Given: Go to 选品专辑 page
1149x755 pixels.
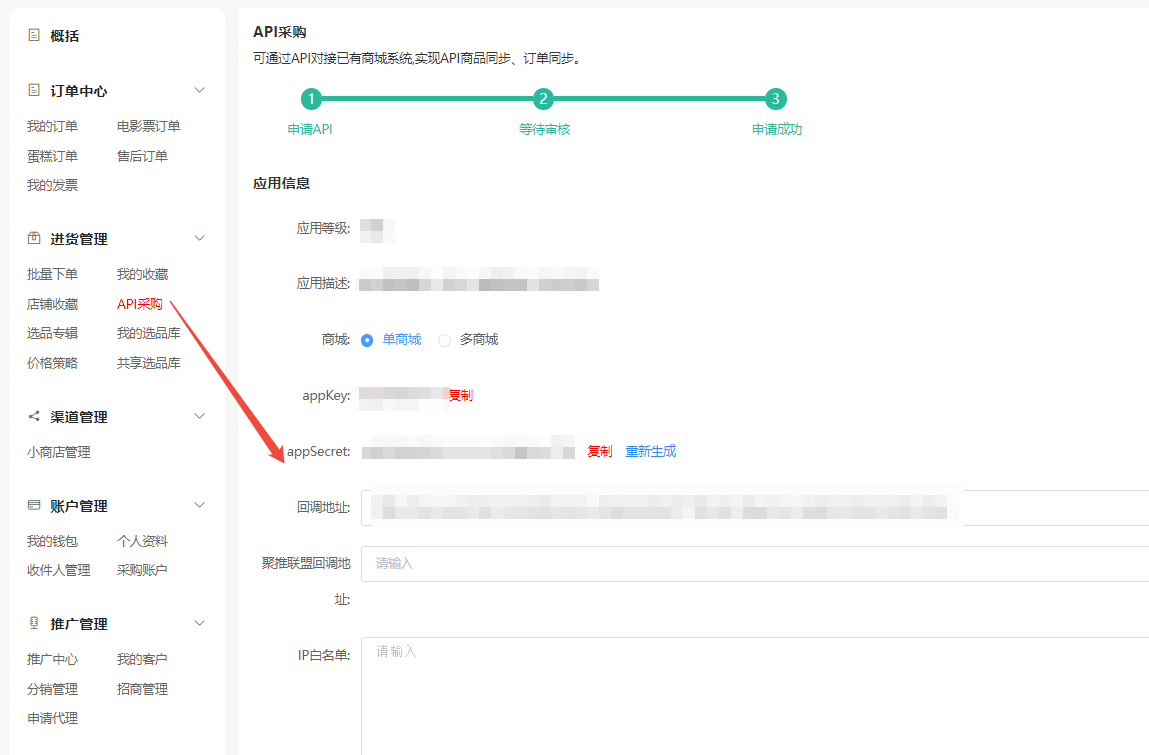Looking at the screenshot, I should tap(52, 334).
